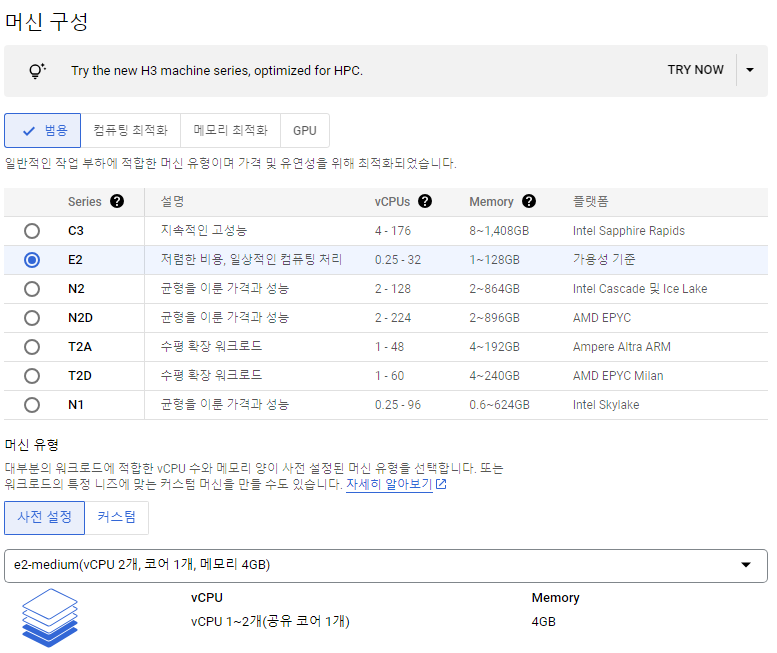Click the 설명 column header

pos(172,202)
